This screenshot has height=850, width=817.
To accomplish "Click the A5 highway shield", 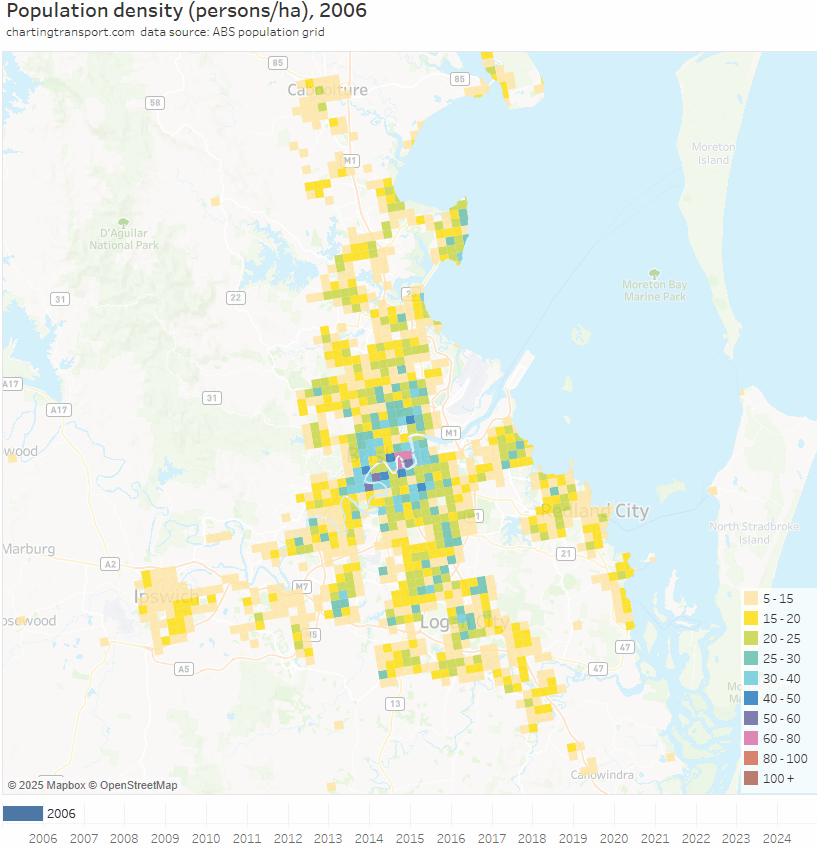I will click(x=183, y=668).
